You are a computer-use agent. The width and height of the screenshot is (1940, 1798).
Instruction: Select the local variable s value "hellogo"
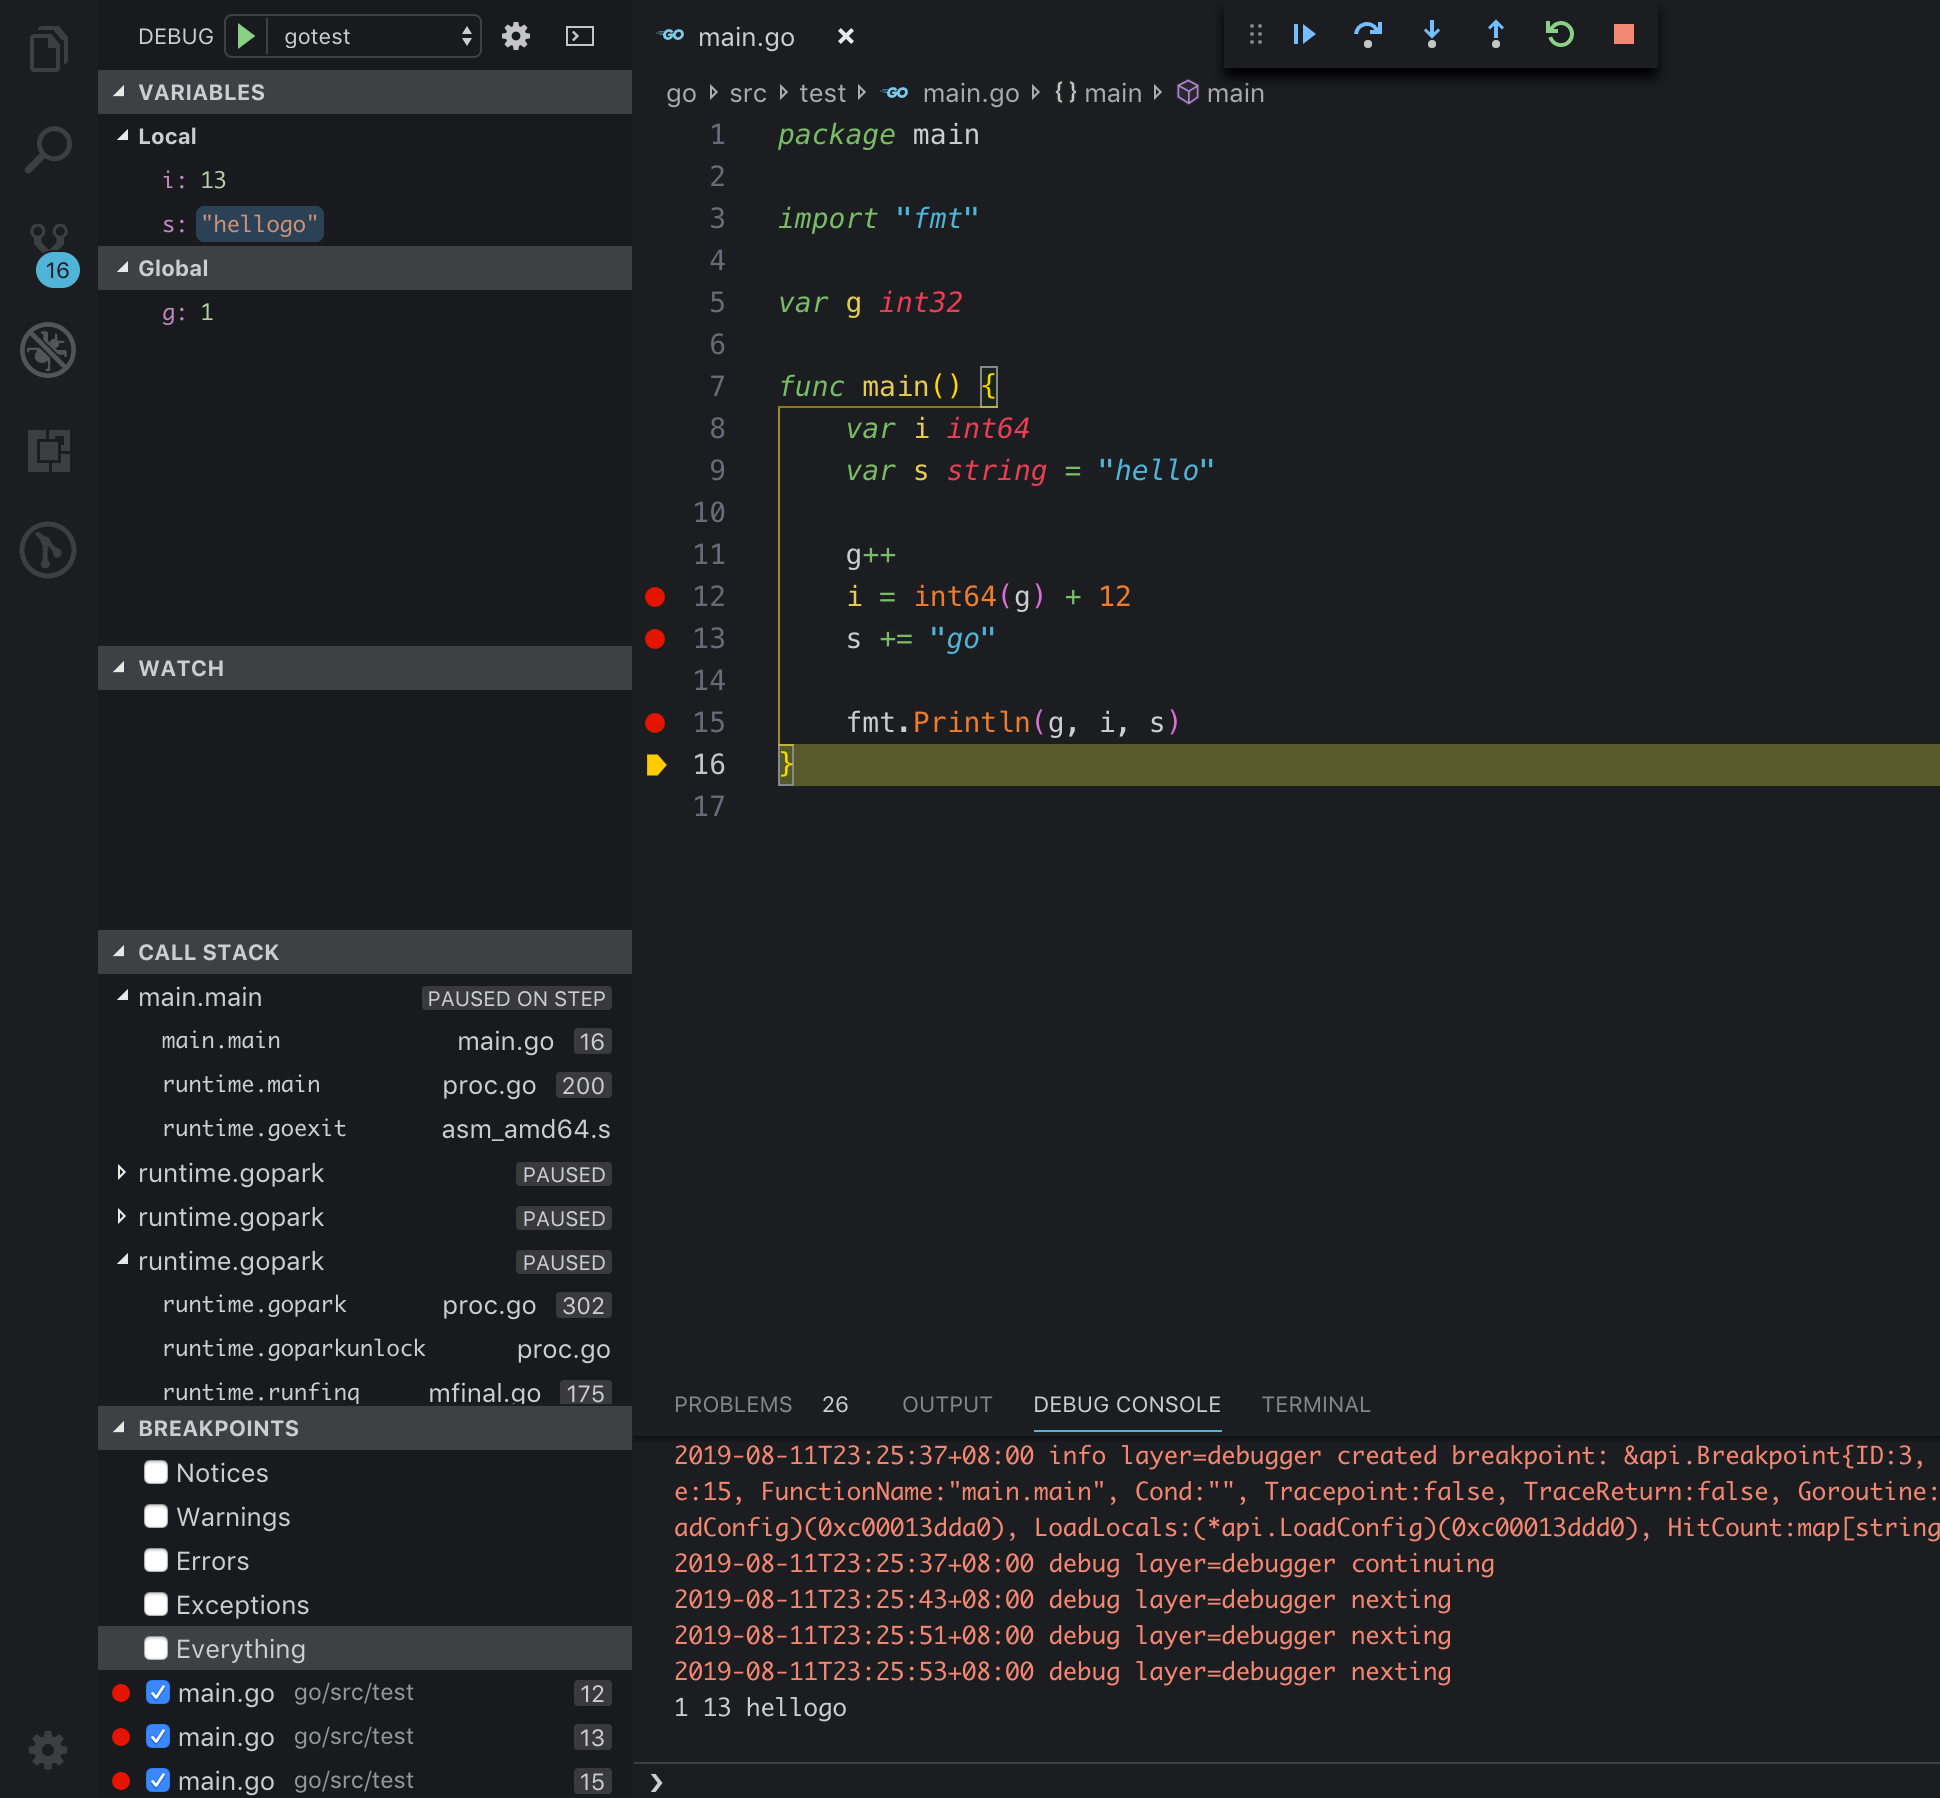260,224
